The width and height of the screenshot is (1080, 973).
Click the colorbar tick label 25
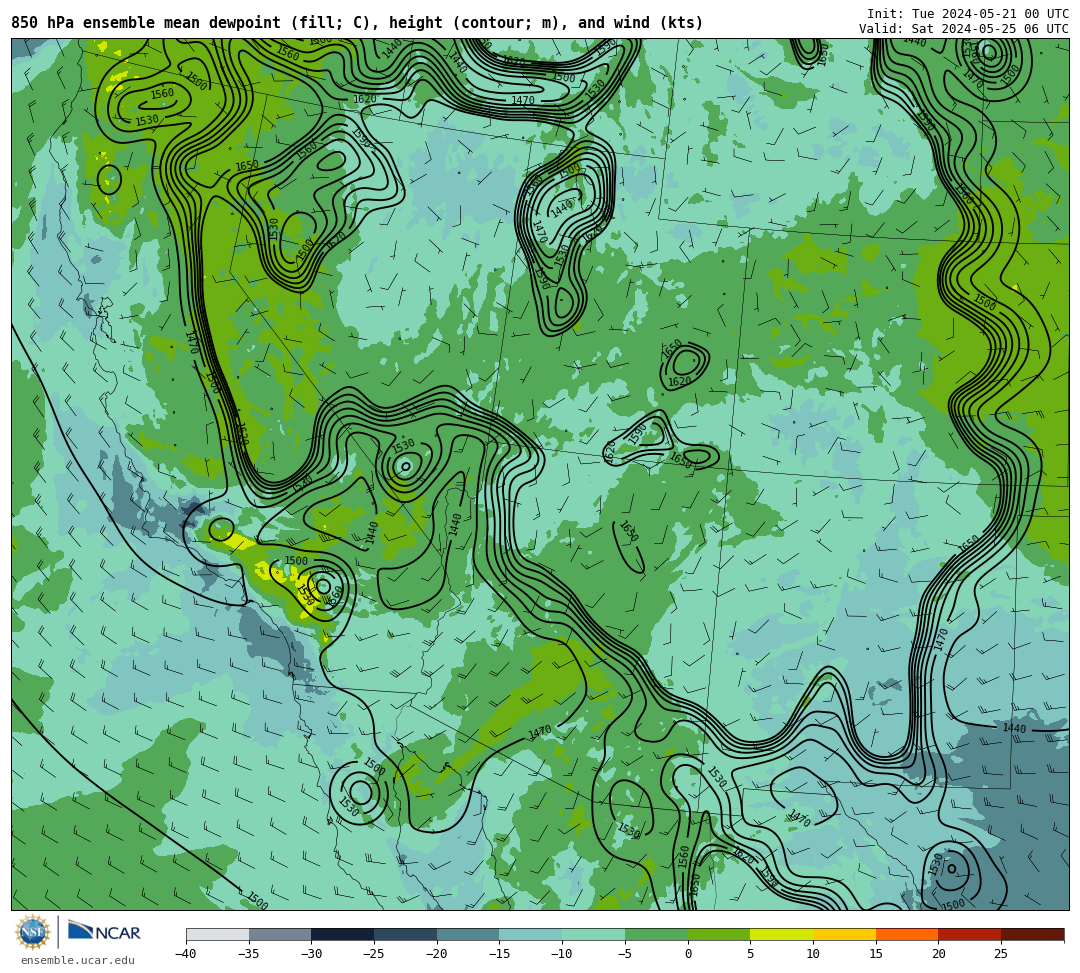(1001, 954)
